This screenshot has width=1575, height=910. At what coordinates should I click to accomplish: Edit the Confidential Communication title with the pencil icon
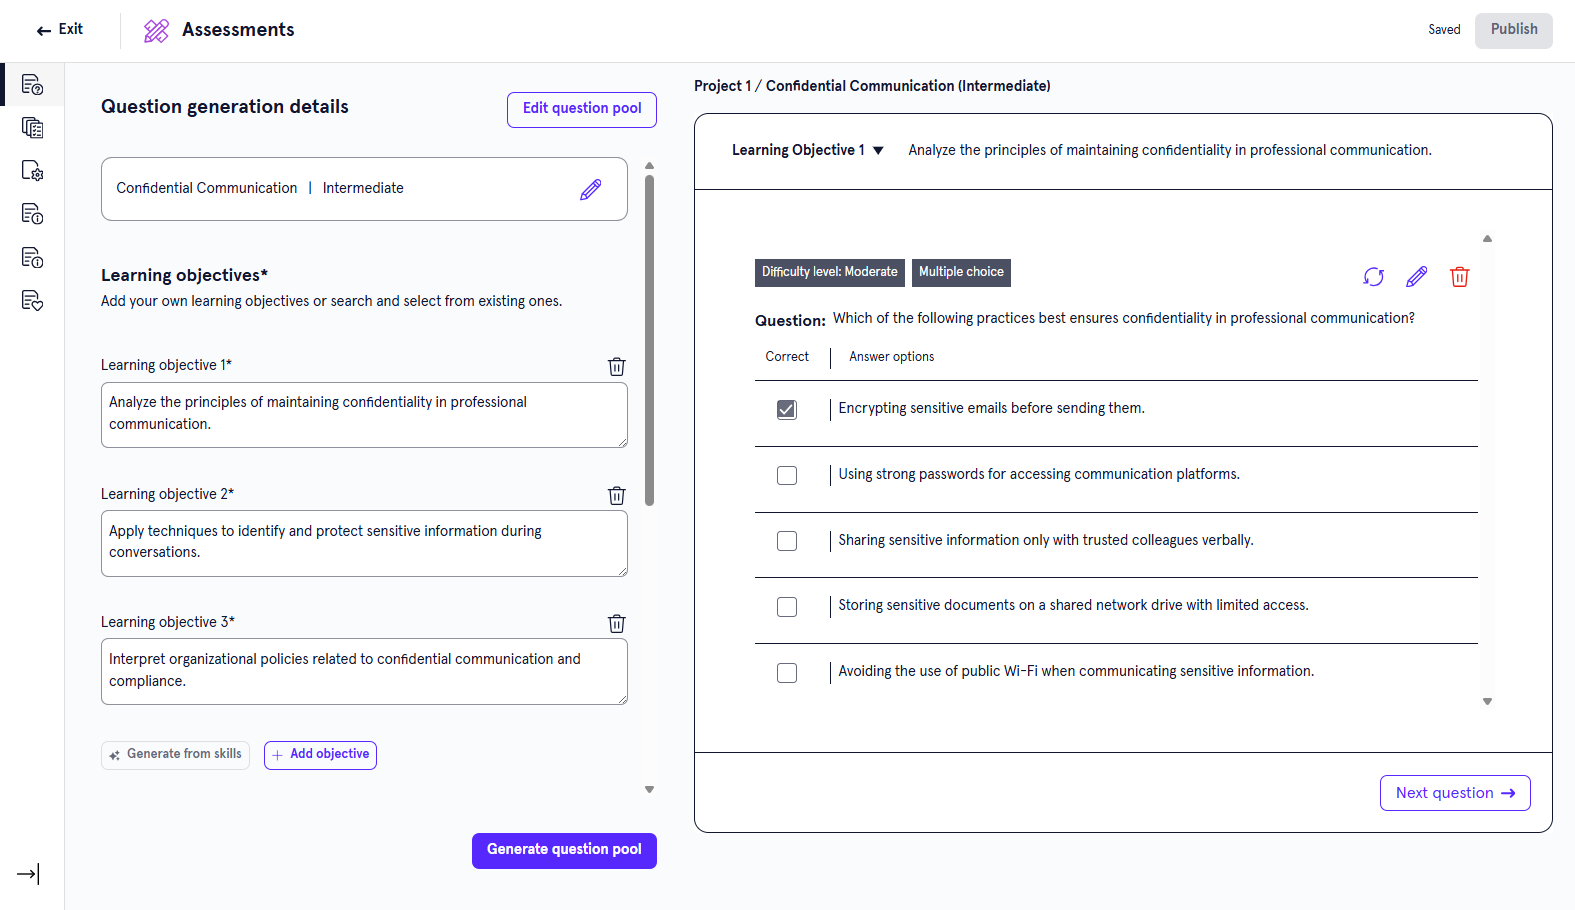(590, 189)
